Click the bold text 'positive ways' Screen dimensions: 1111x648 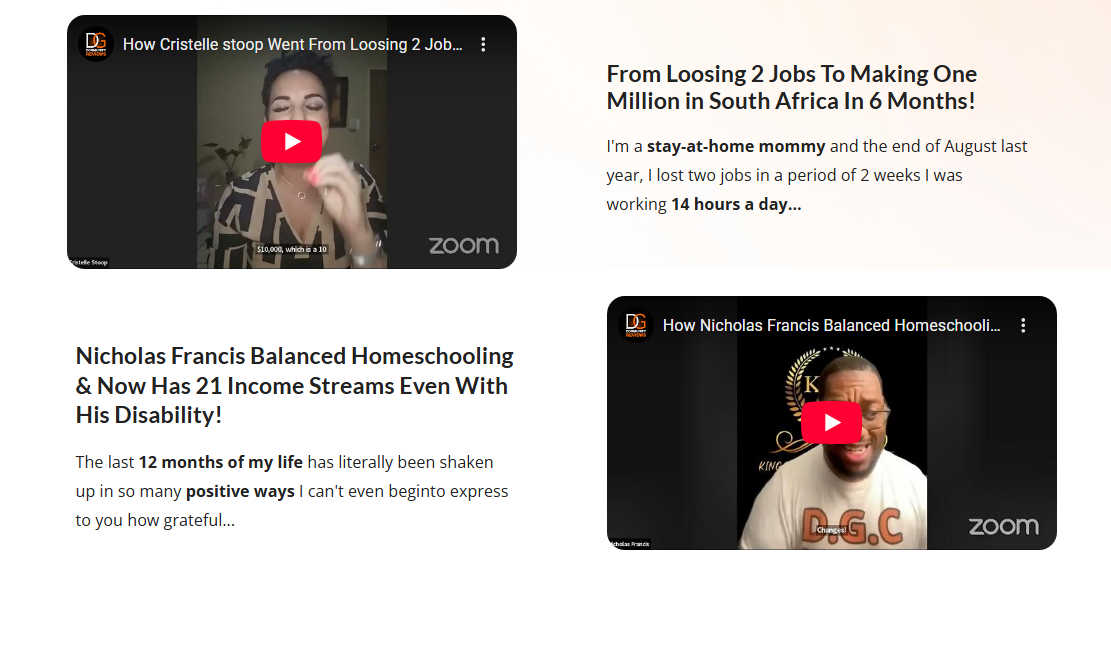[x=240, y=491]
